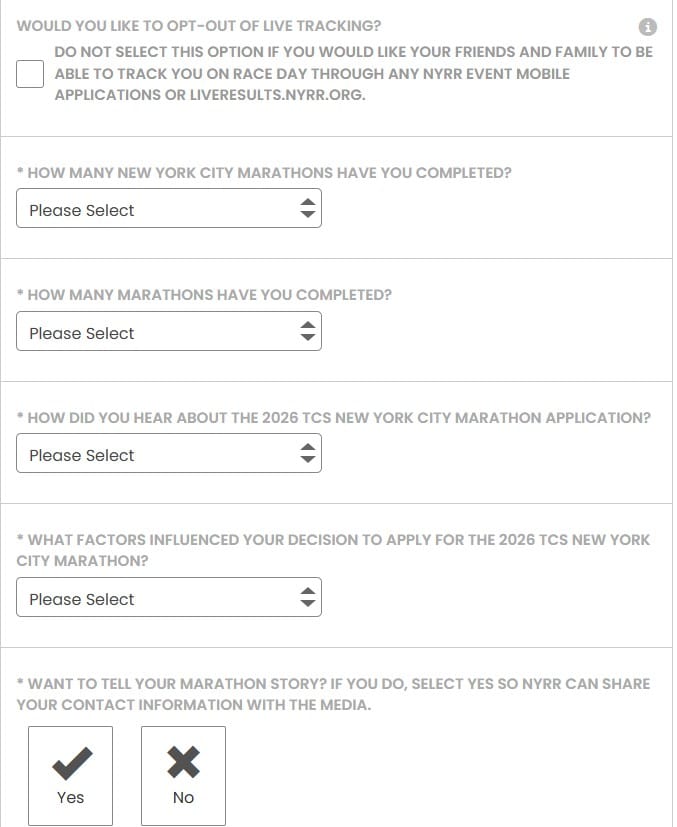Click the arrows on 'How did you hear' selector
Viewport: 677px width, 827px height.
[x=307, y=455]
